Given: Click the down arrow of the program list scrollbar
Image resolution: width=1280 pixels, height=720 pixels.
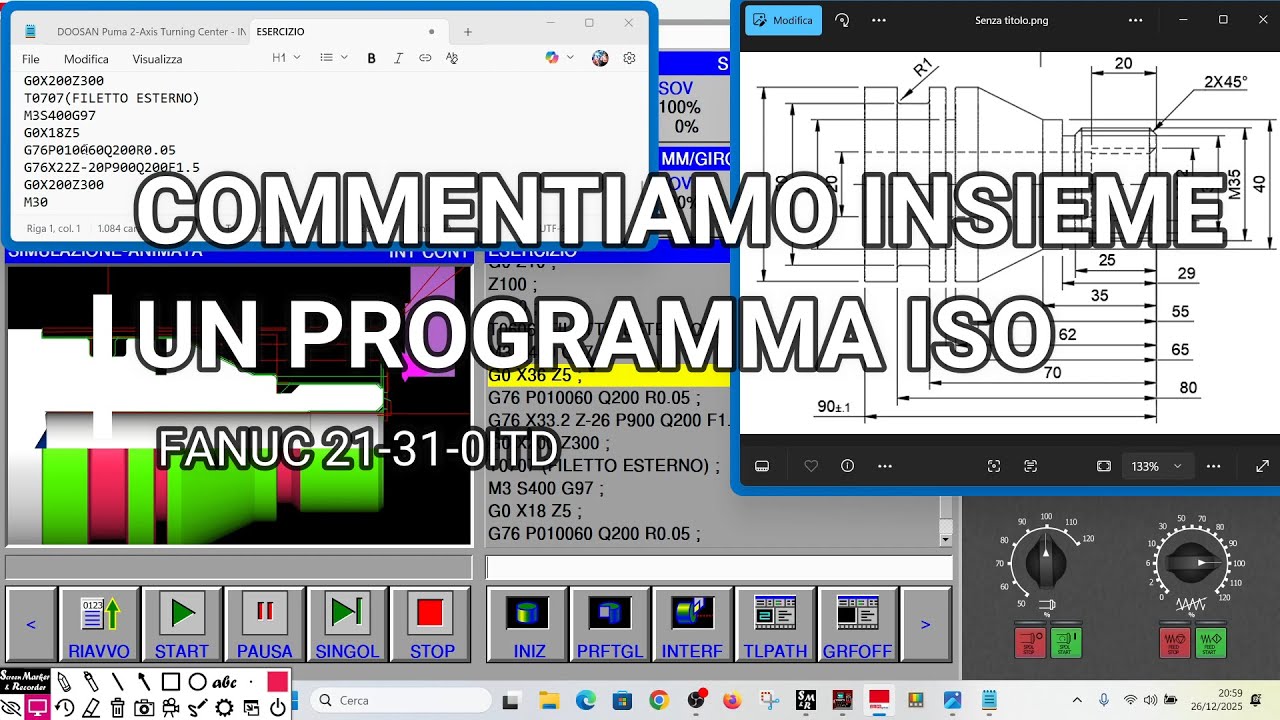Looking at the screenshot, I should [x=945, y=539].
